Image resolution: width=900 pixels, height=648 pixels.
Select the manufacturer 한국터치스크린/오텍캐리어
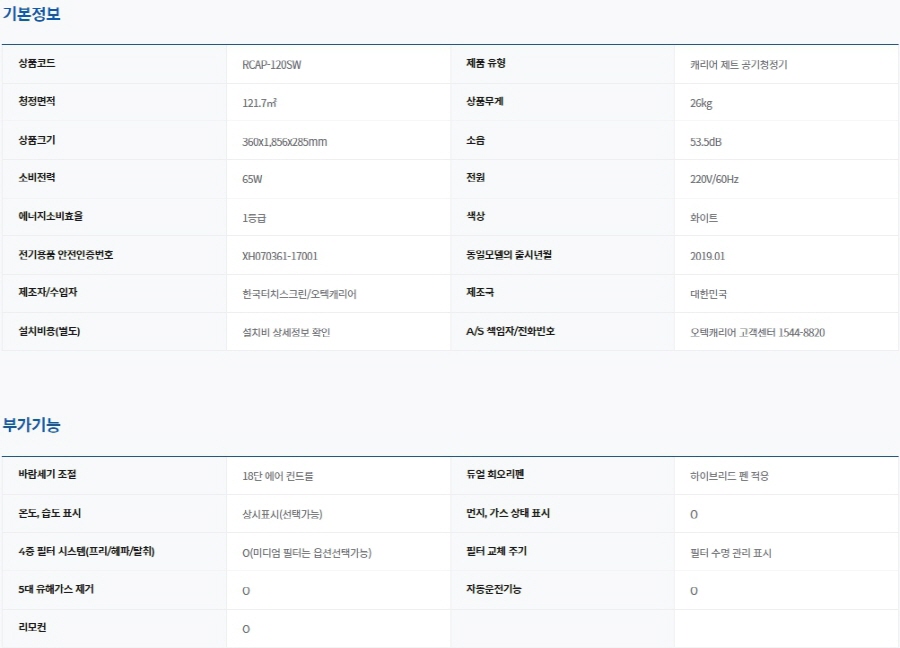(299, 294)
